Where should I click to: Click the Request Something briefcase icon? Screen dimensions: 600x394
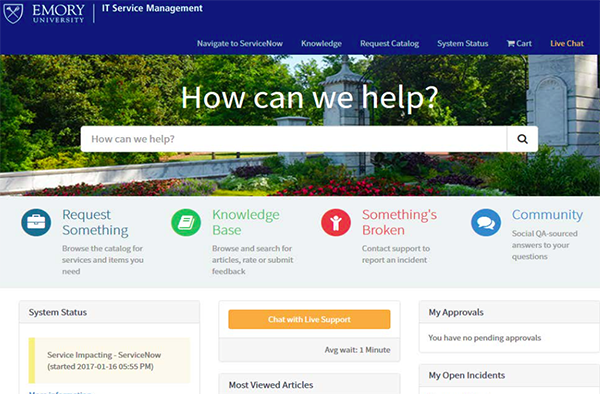[x=36, y=222]
